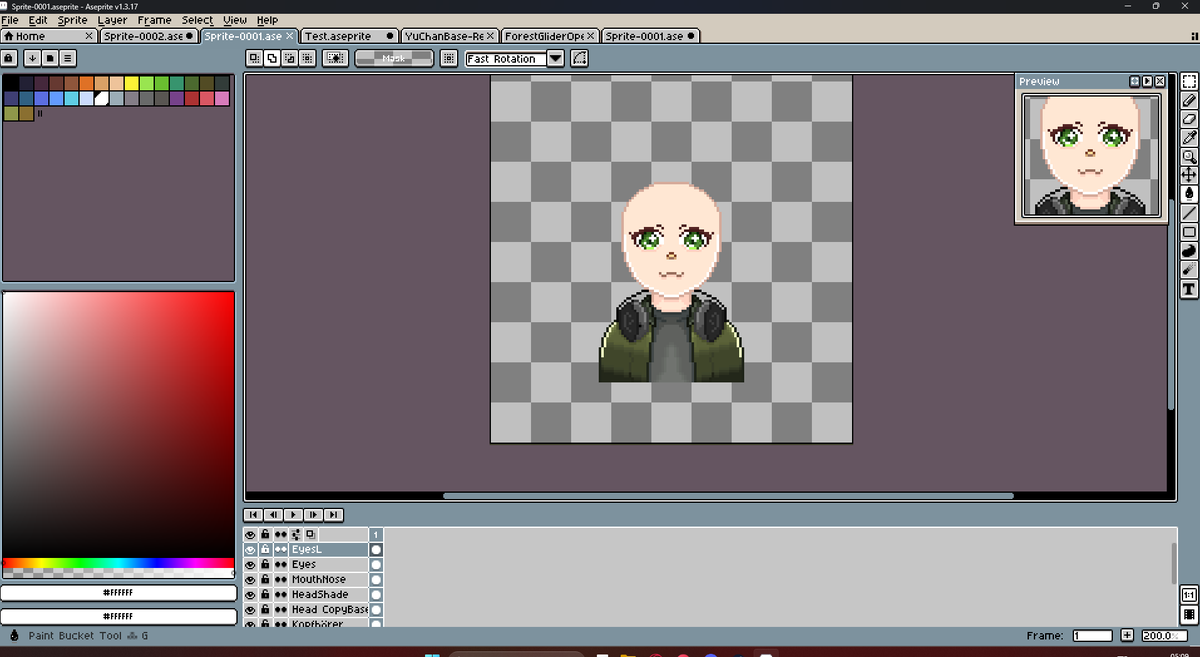Click the Mask opacity slider
Viewport: 1200px width, 657px height.
pyautogui.click(x=394, y=58)
